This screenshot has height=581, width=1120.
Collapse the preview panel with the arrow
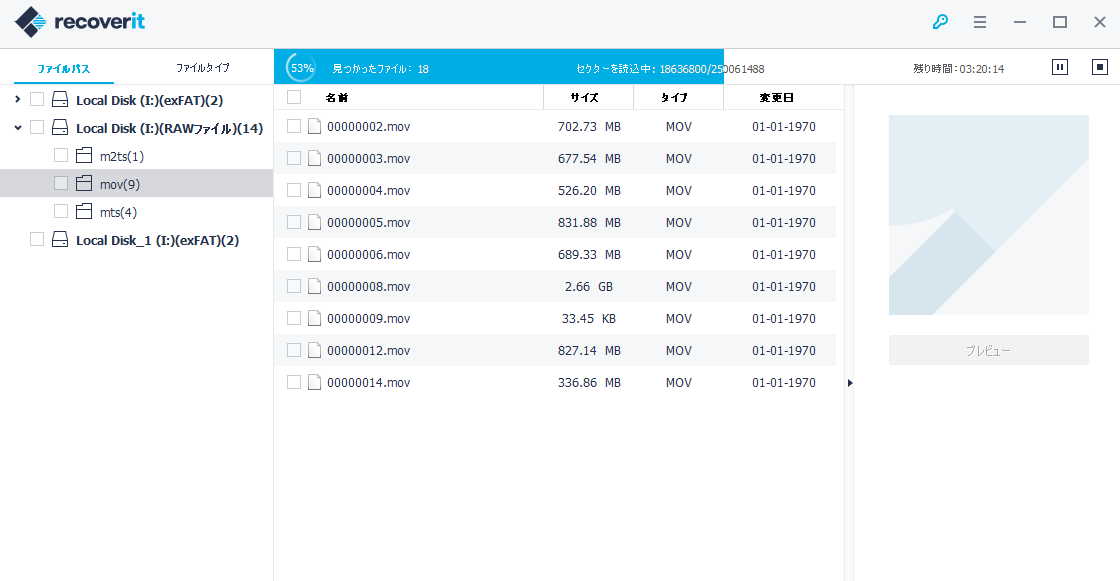pyautogui.click(x=850, y=382)
